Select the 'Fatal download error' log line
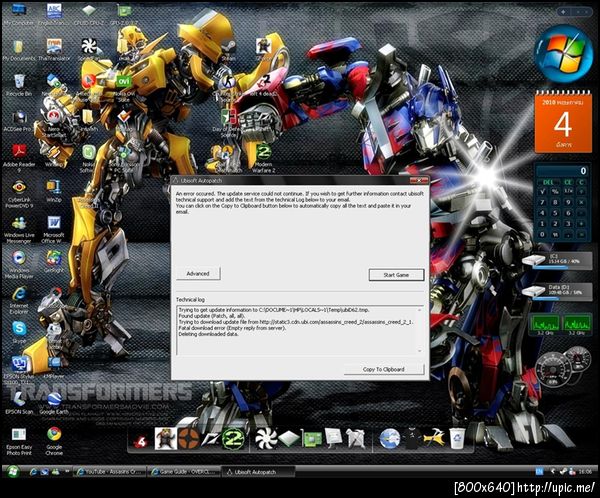600x498 pixels. (232, 328)
